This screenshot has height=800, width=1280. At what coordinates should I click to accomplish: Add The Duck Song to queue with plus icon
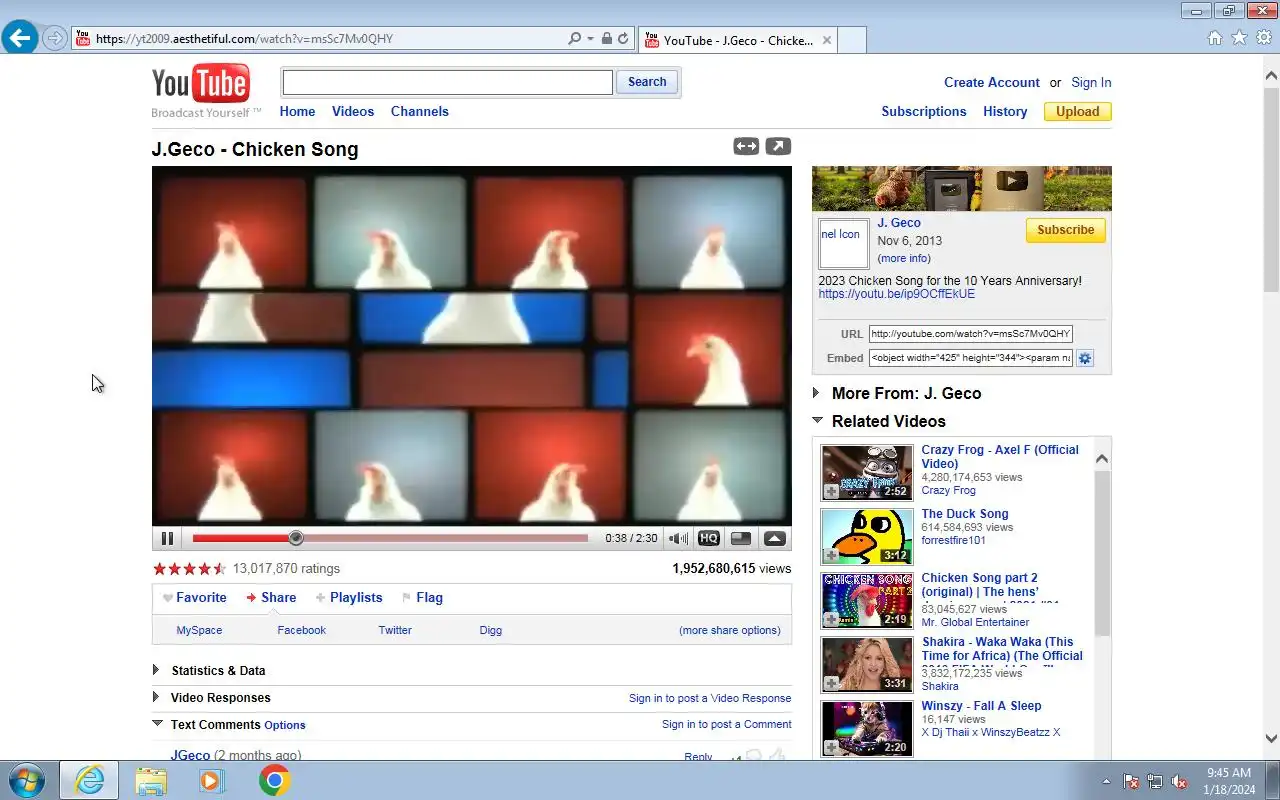point(831,555)
